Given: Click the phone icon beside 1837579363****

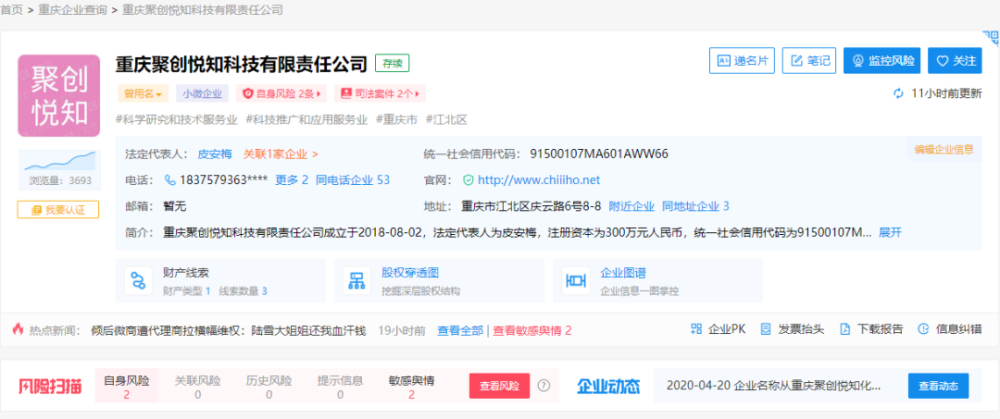Looking at the screenshot, I should click(x=170, y=180).
